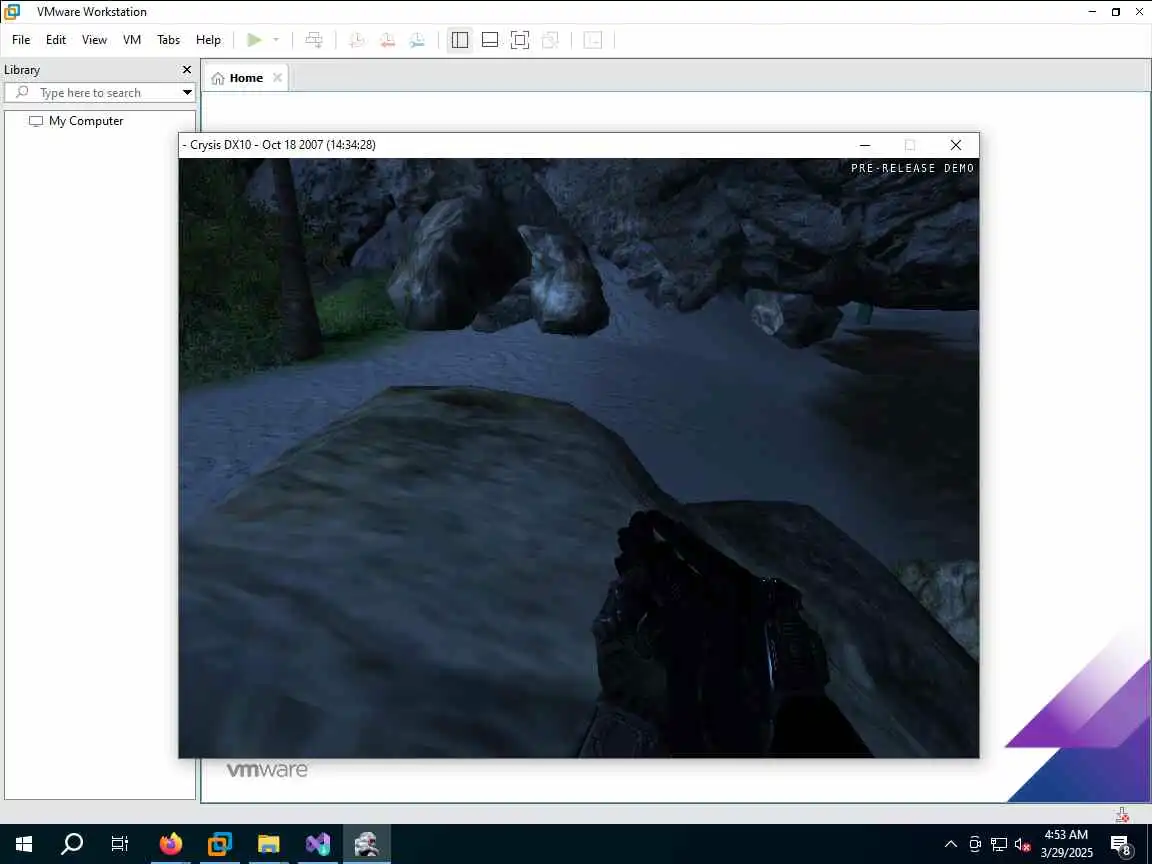Open Windows taskbar search

click(x=72, y=843)
